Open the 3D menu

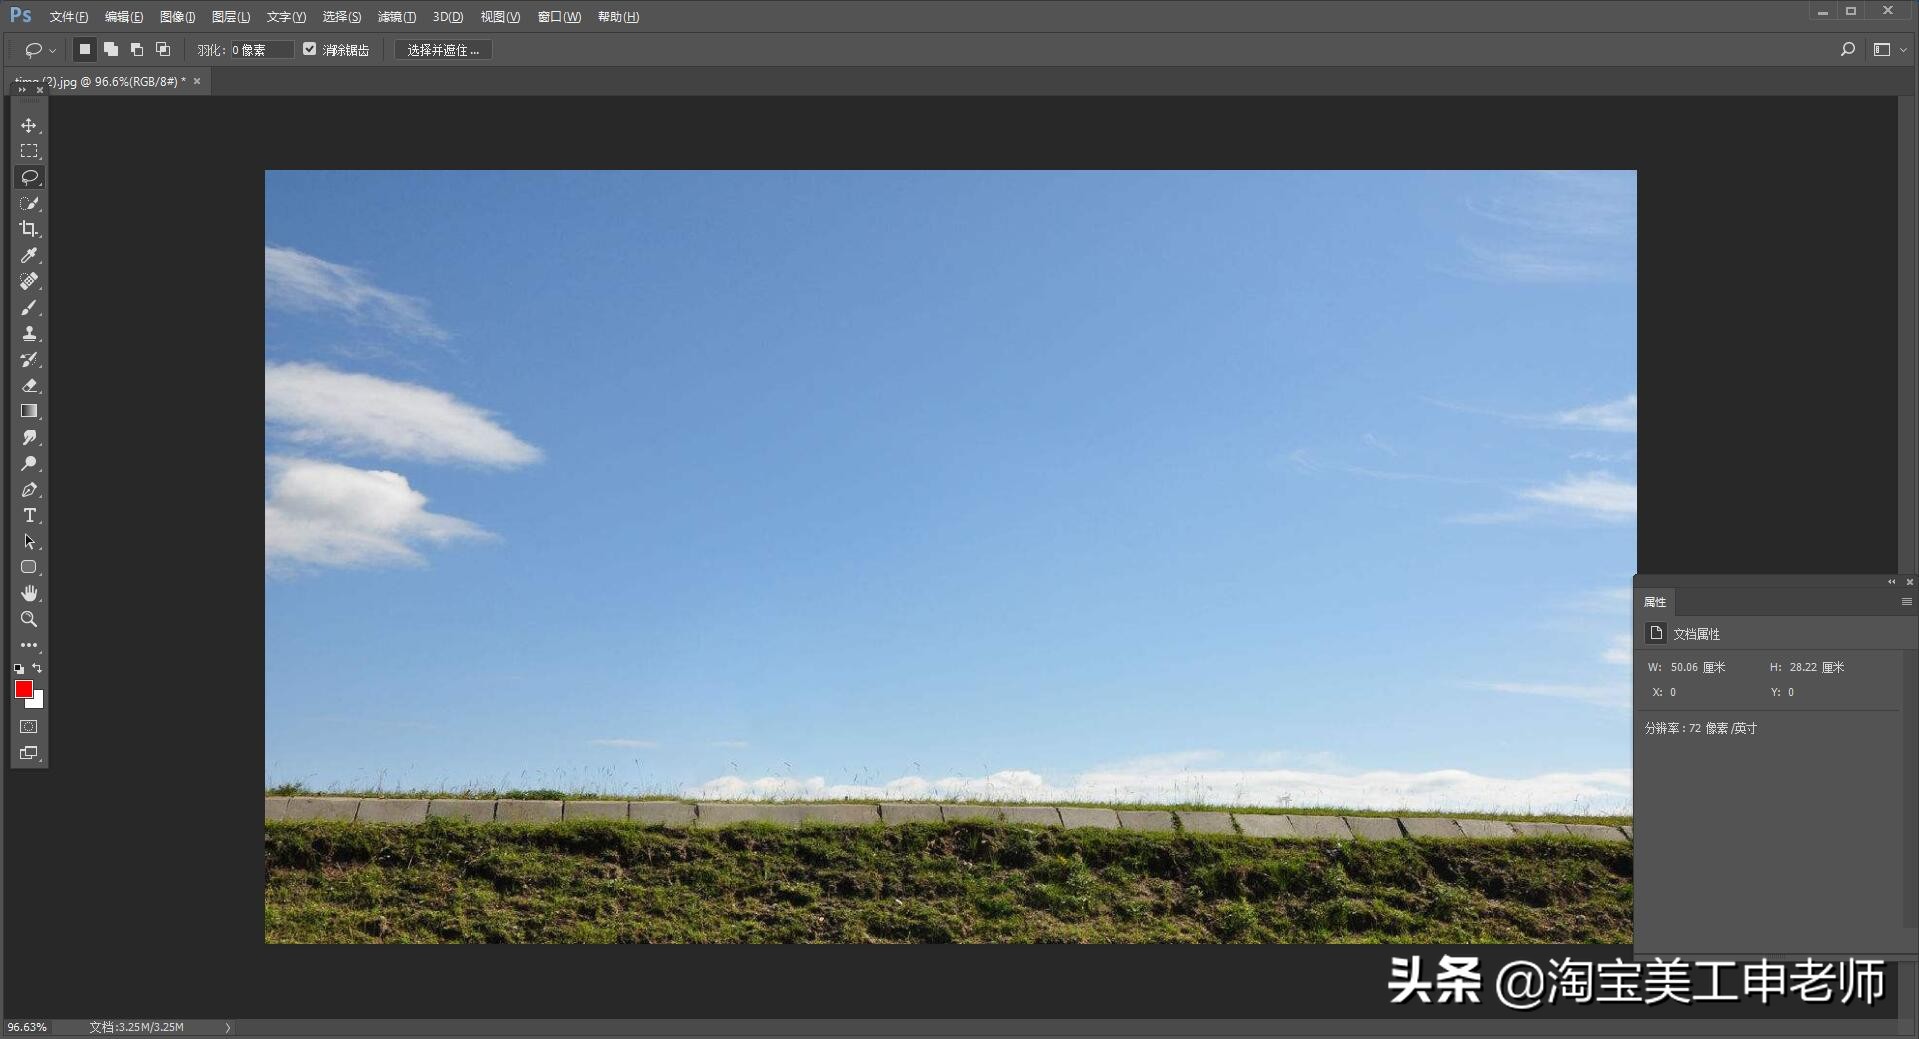click(x=448, y=17)
